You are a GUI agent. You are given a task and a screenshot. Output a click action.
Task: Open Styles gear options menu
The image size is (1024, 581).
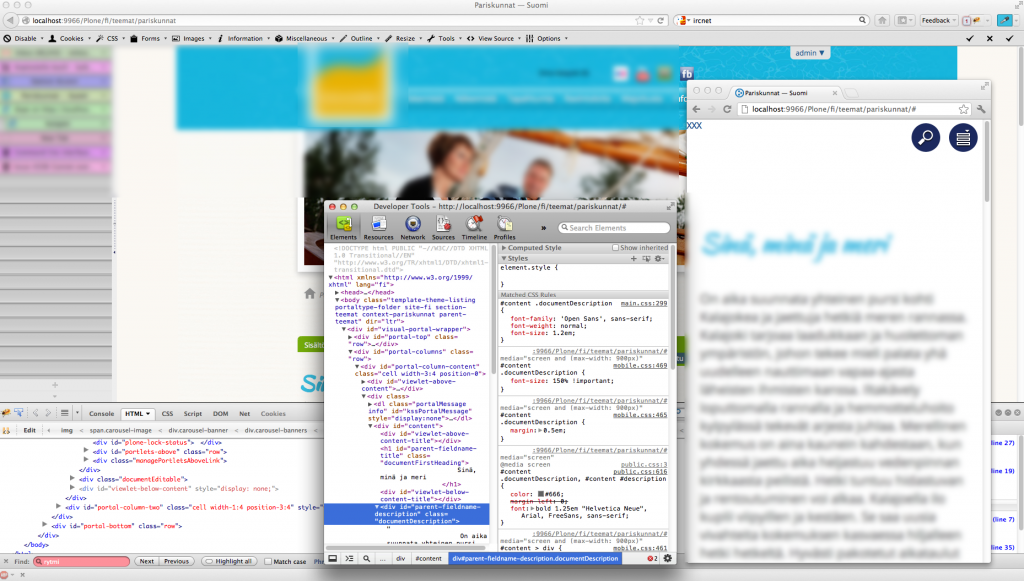coord(660,259)
